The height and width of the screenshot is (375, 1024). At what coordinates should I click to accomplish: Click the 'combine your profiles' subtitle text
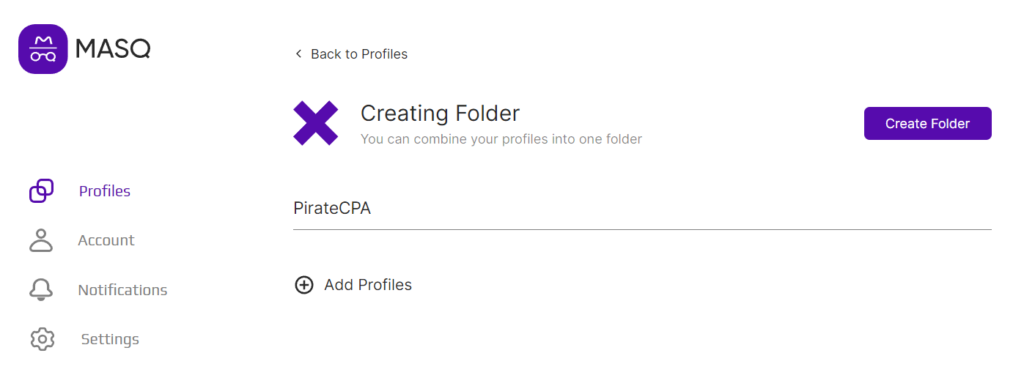tap(501, 139)
